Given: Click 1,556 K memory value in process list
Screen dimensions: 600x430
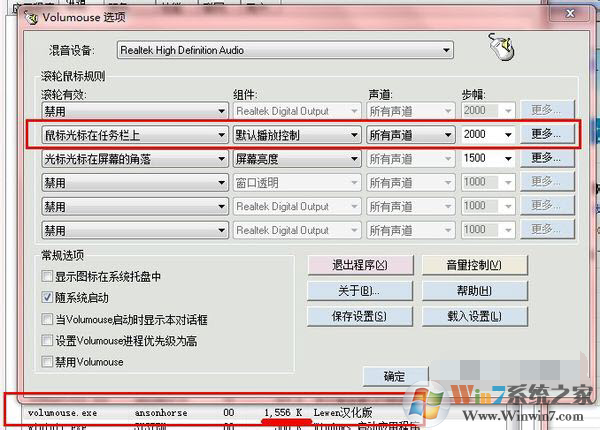Looking at the screenshot, I should click(283, 413).
